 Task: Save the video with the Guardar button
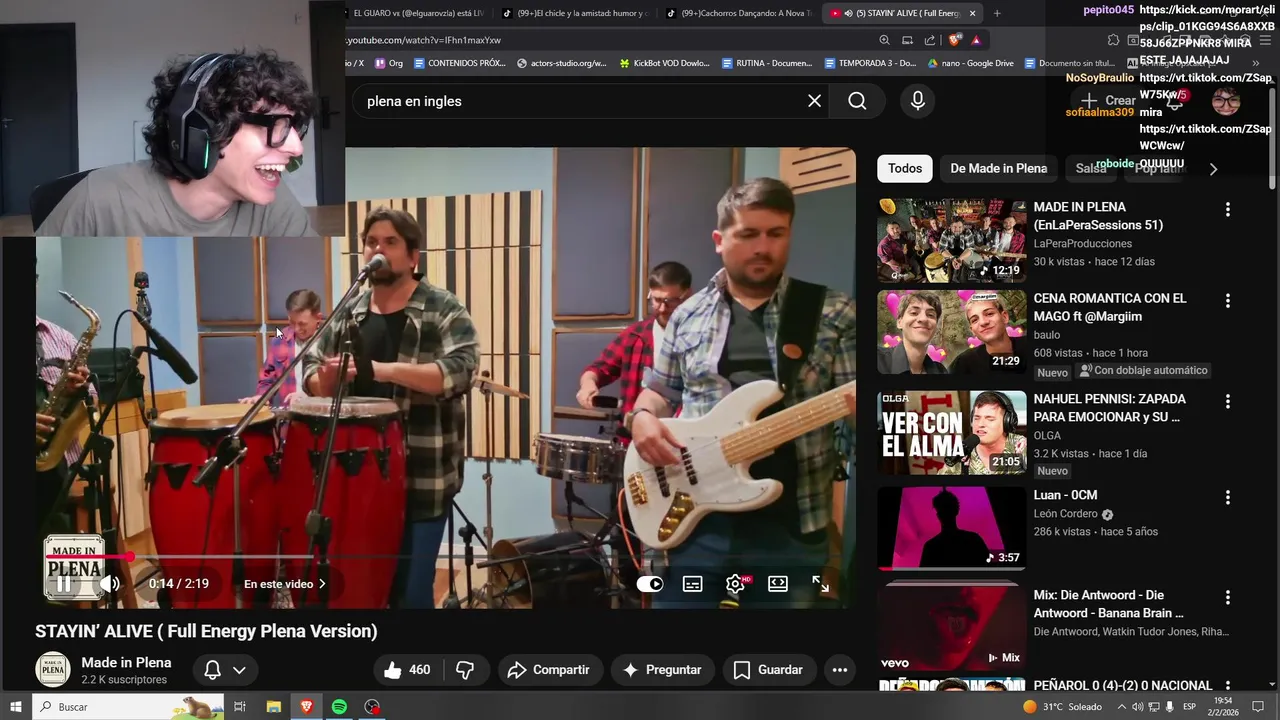coord(768,670)
